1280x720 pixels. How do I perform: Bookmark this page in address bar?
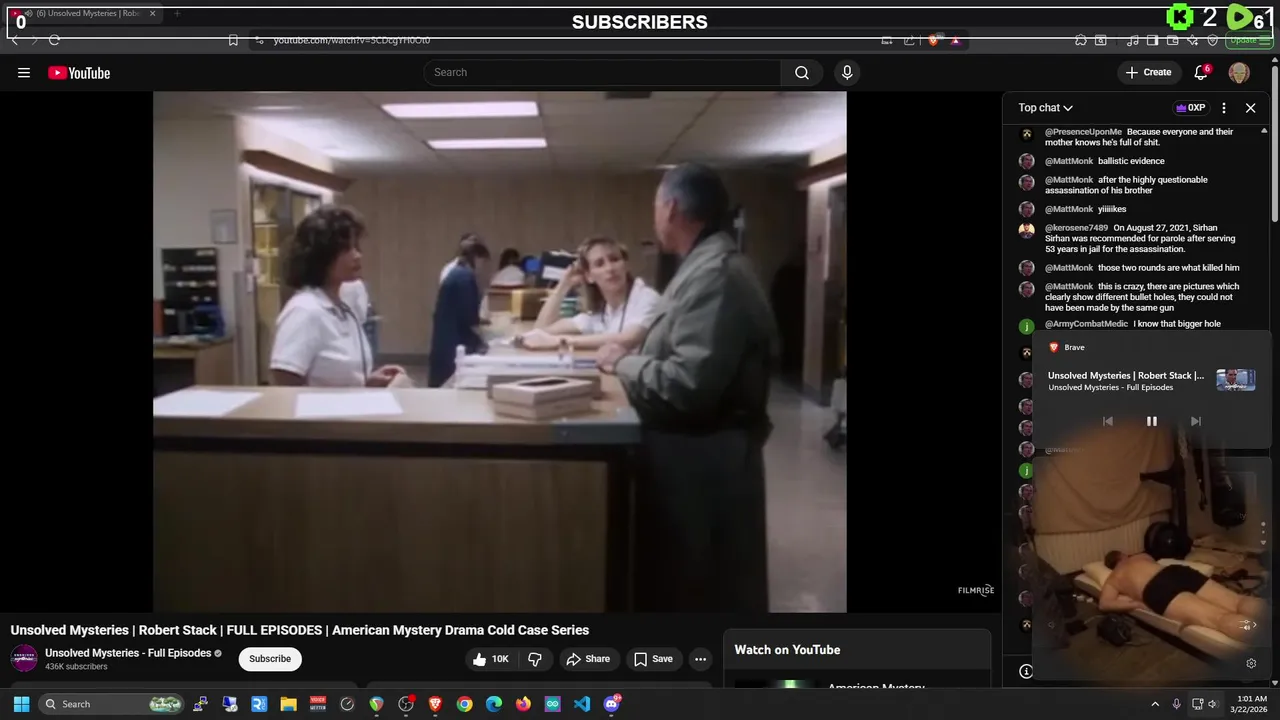tap(233, 40)
